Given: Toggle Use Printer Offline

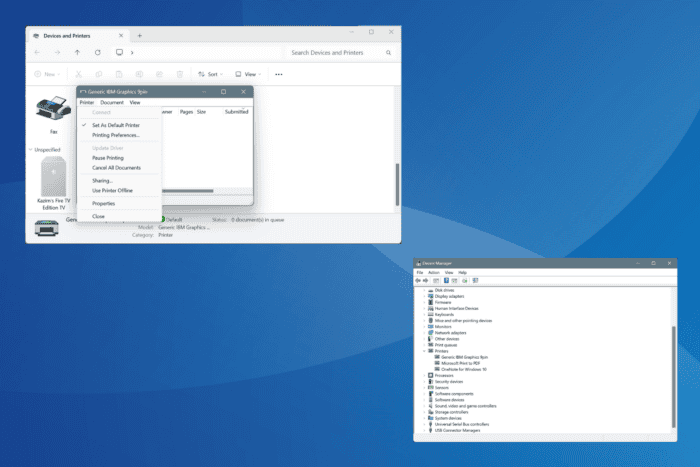Looking at the screenshot, I should click(x=112, y=191).
